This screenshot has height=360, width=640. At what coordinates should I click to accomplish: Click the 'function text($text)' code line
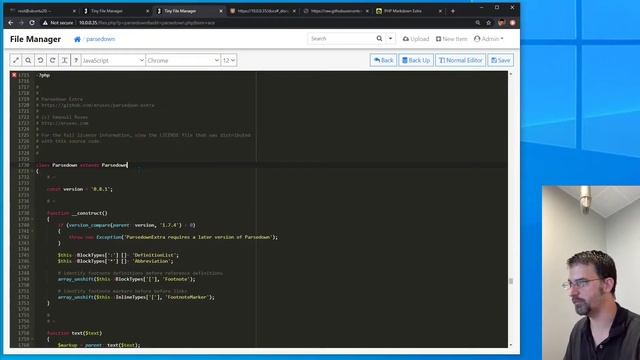tap(74, 333)
